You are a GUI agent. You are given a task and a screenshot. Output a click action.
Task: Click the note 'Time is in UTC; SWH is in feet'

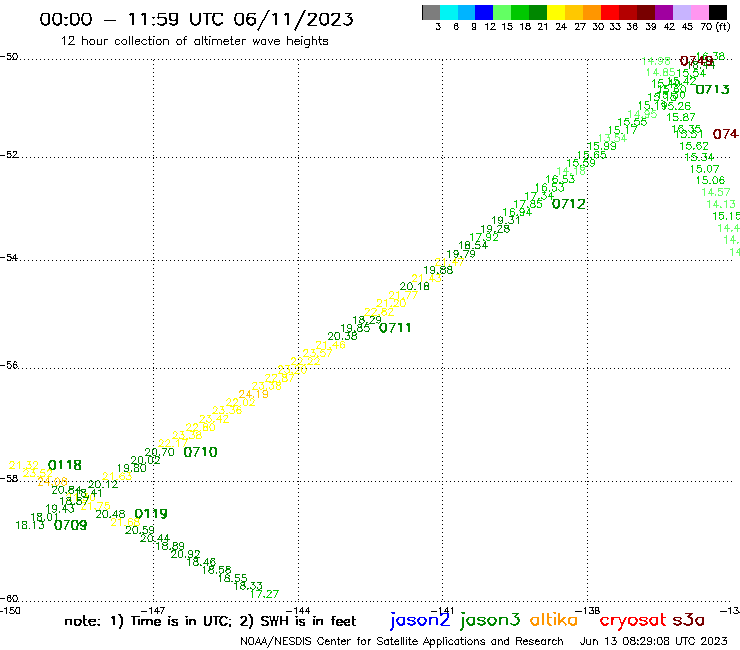coord(210,621)
